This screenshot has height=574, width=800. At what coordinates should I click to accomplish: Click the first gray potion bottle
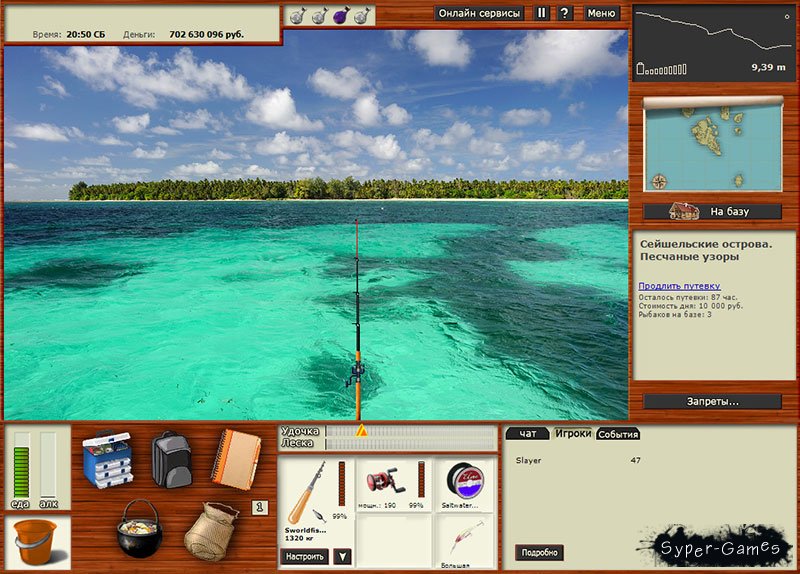[298, 16]
